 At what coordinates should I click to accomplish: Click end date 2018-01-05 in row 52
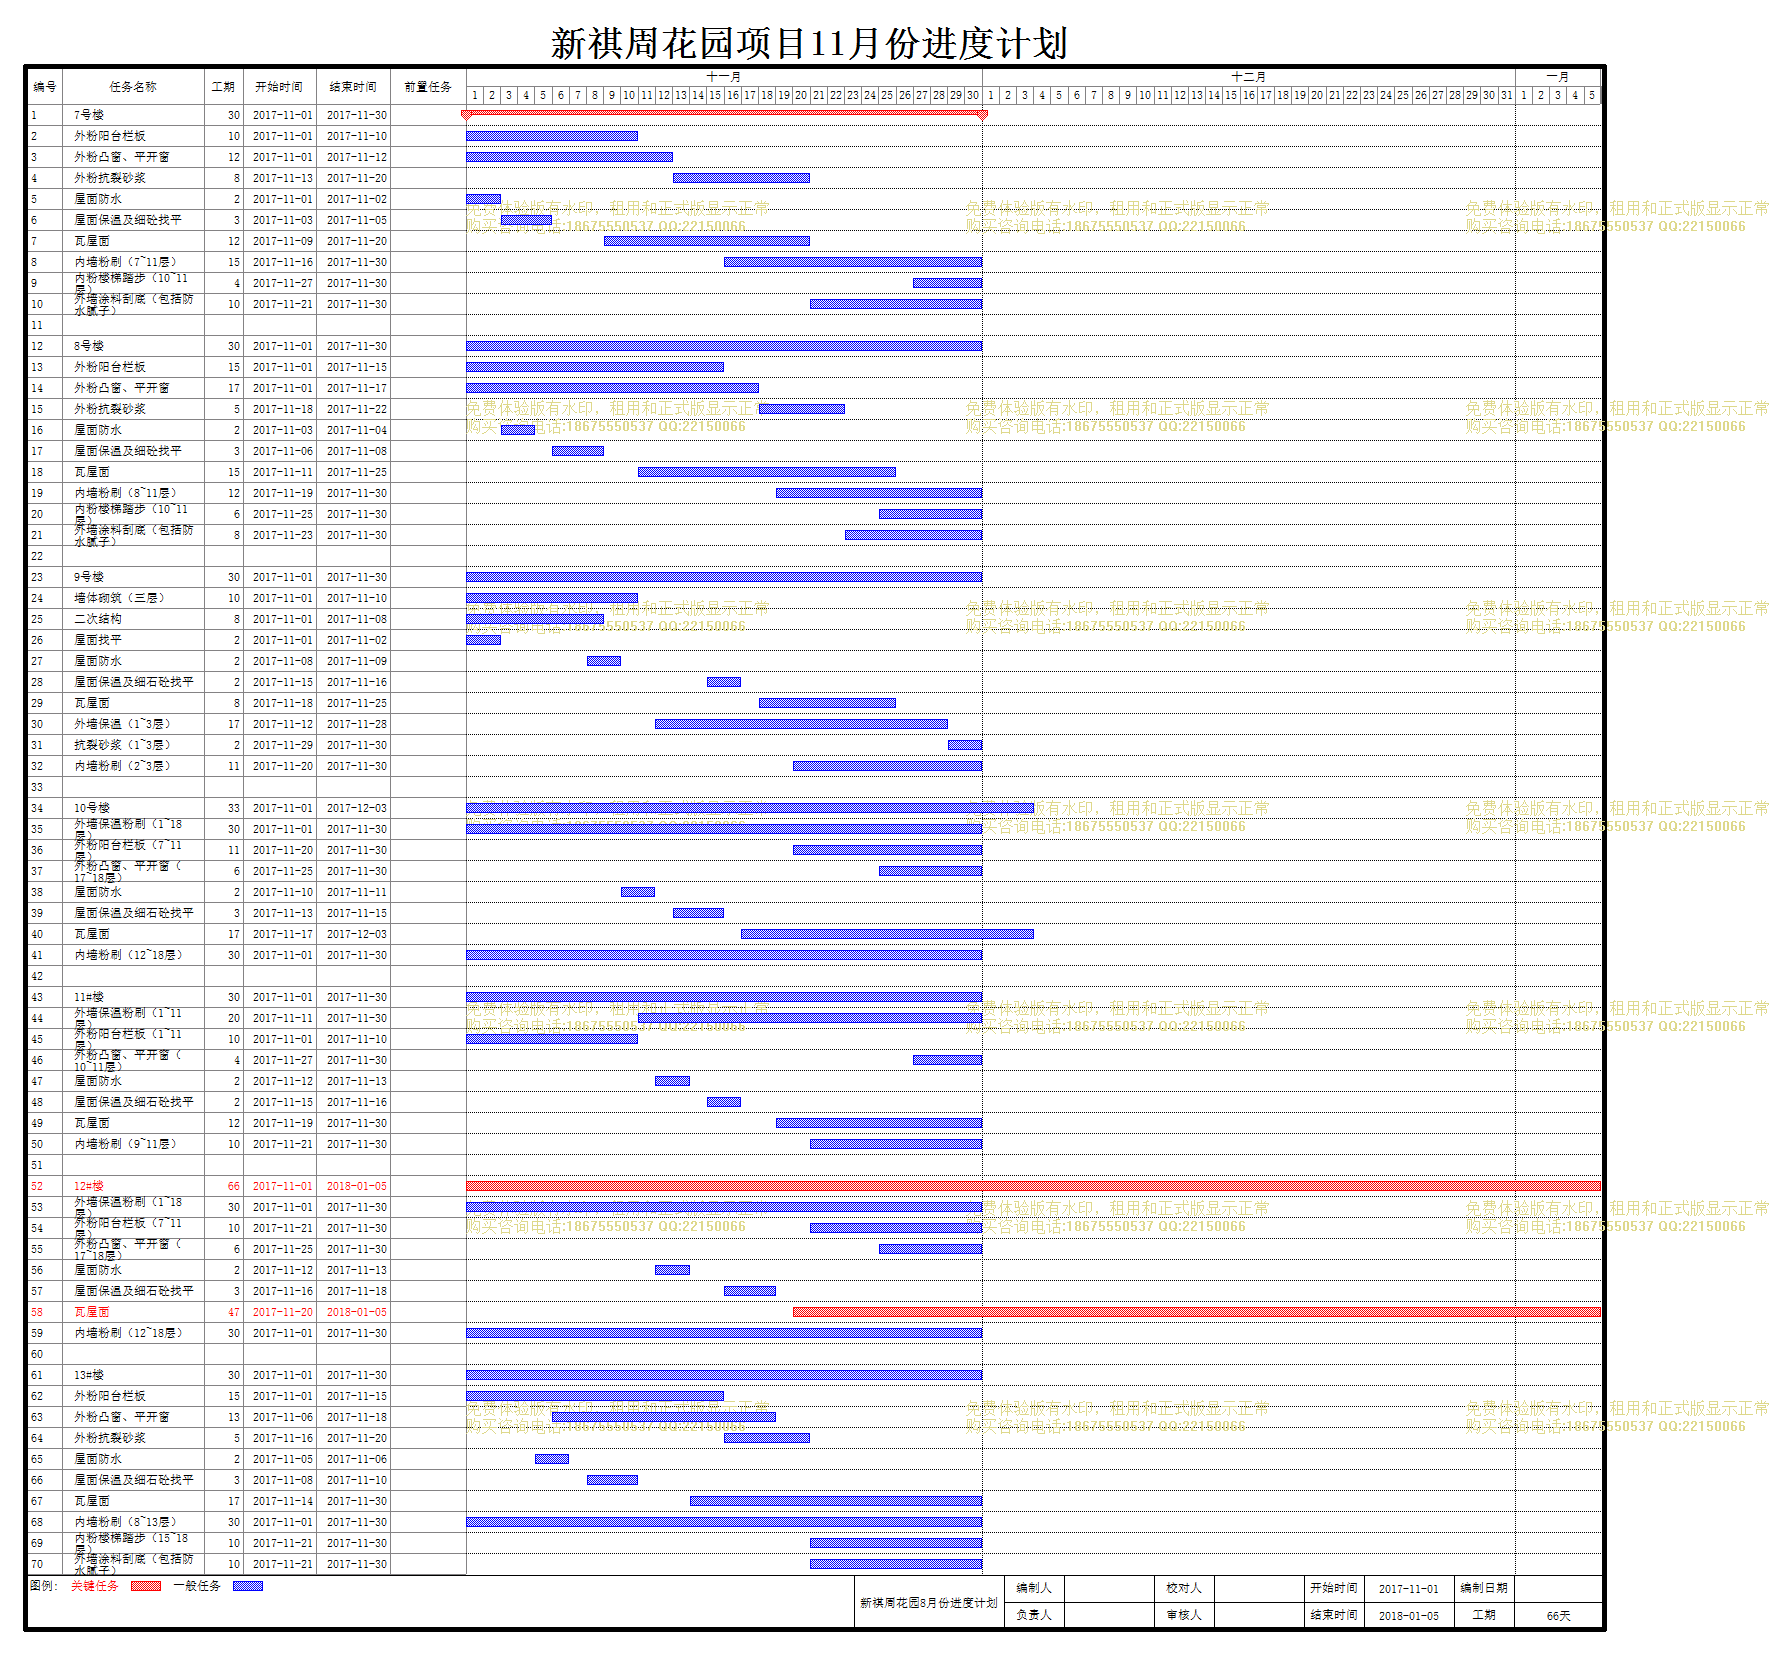coord(357,1186)
